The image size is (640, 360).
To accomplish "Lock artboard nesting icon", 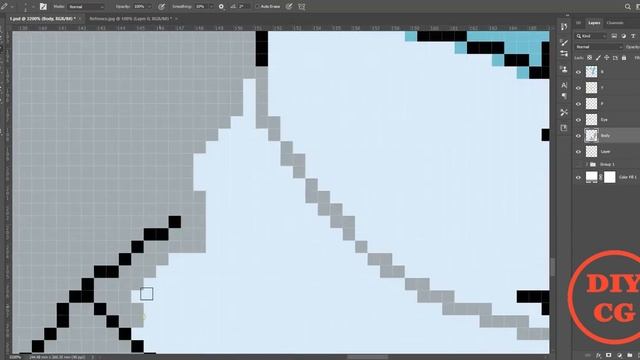I will pyautogui.click(x=616, y=58).
